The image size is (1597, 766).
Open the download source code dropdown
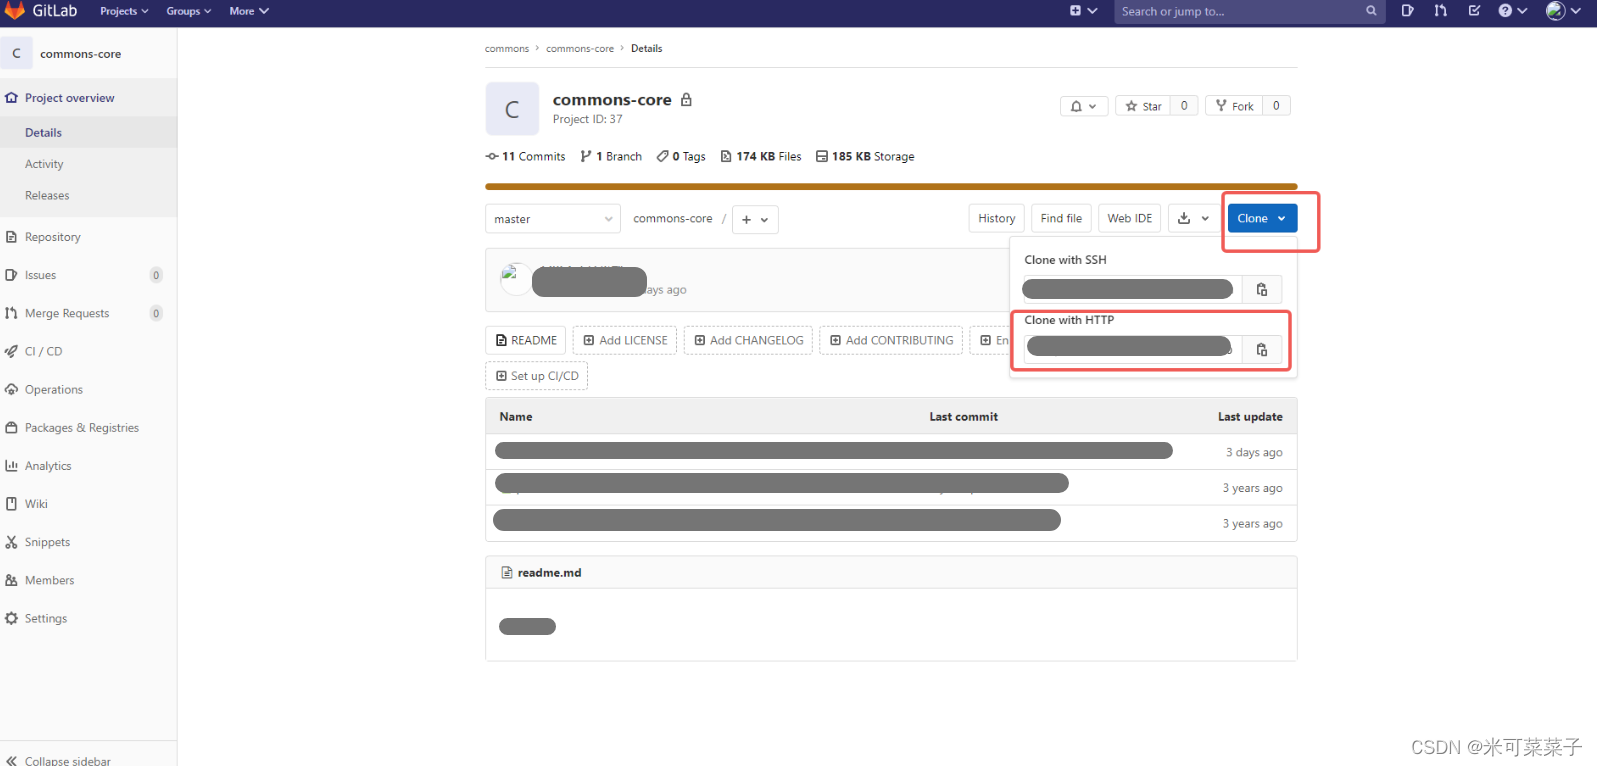1193,218
